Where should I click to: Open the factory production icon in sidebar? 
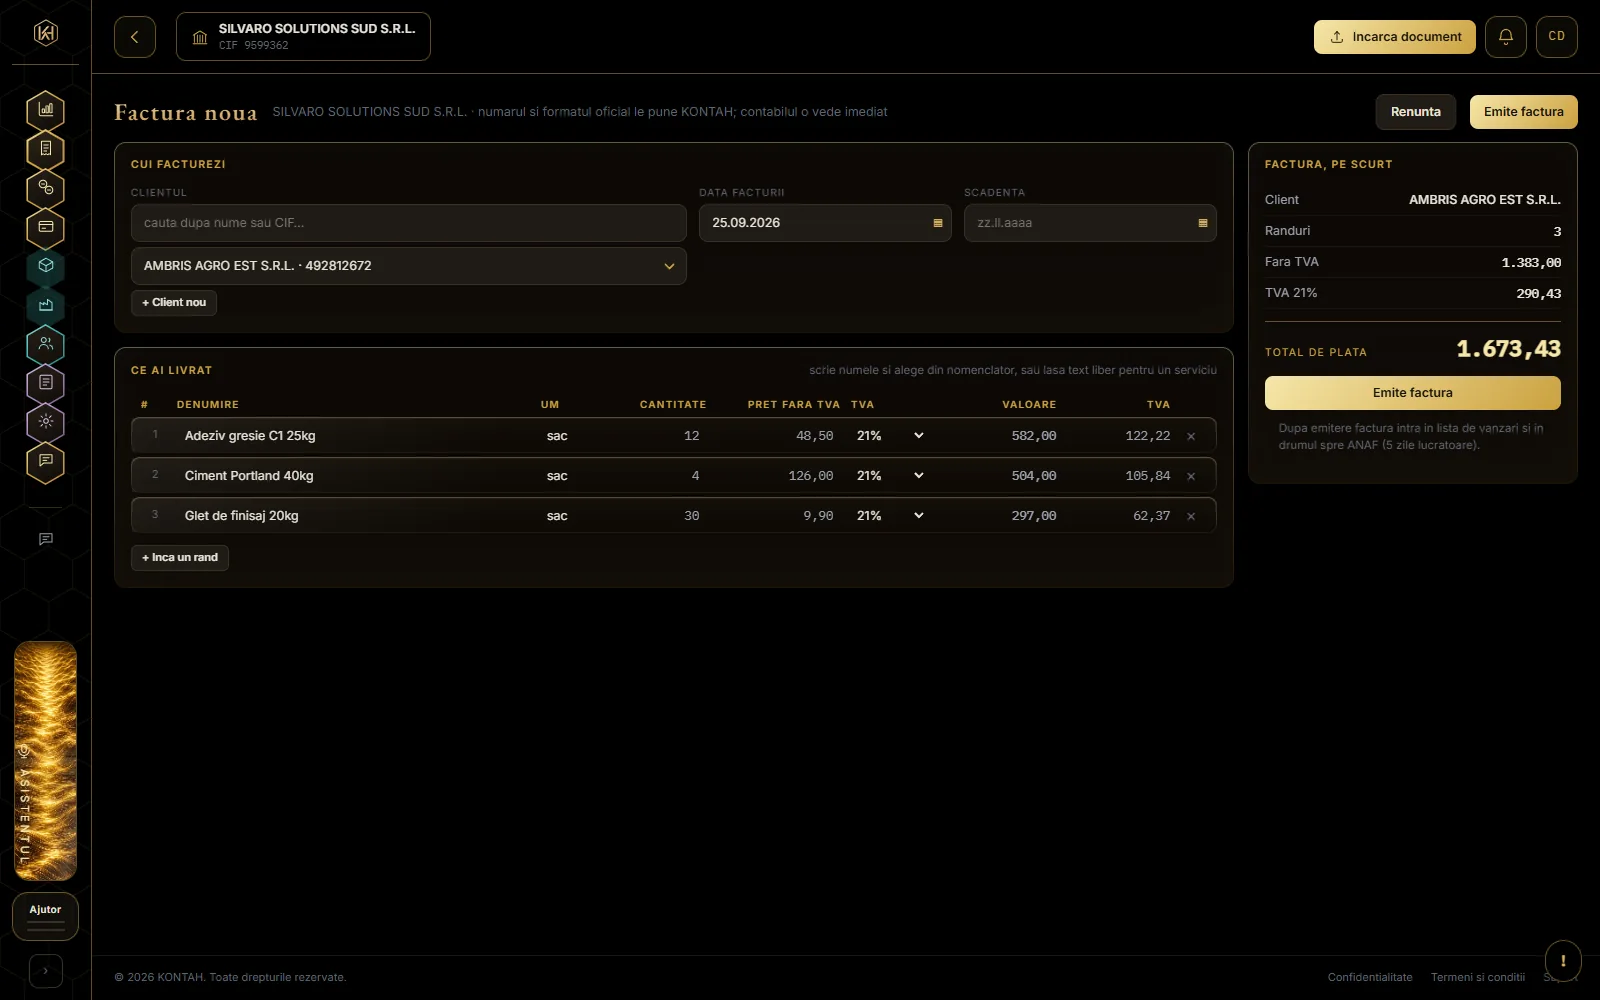pos(45,305)
